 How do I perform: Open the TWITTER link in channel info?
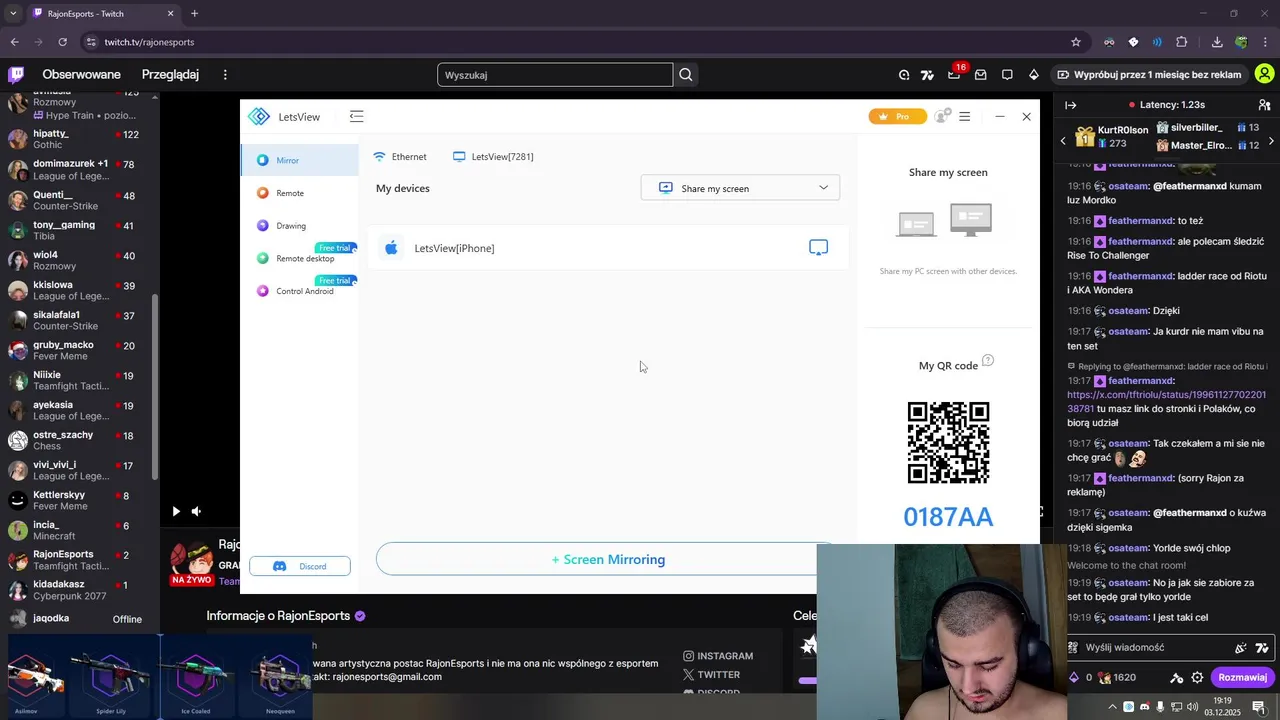coord(711,675)
